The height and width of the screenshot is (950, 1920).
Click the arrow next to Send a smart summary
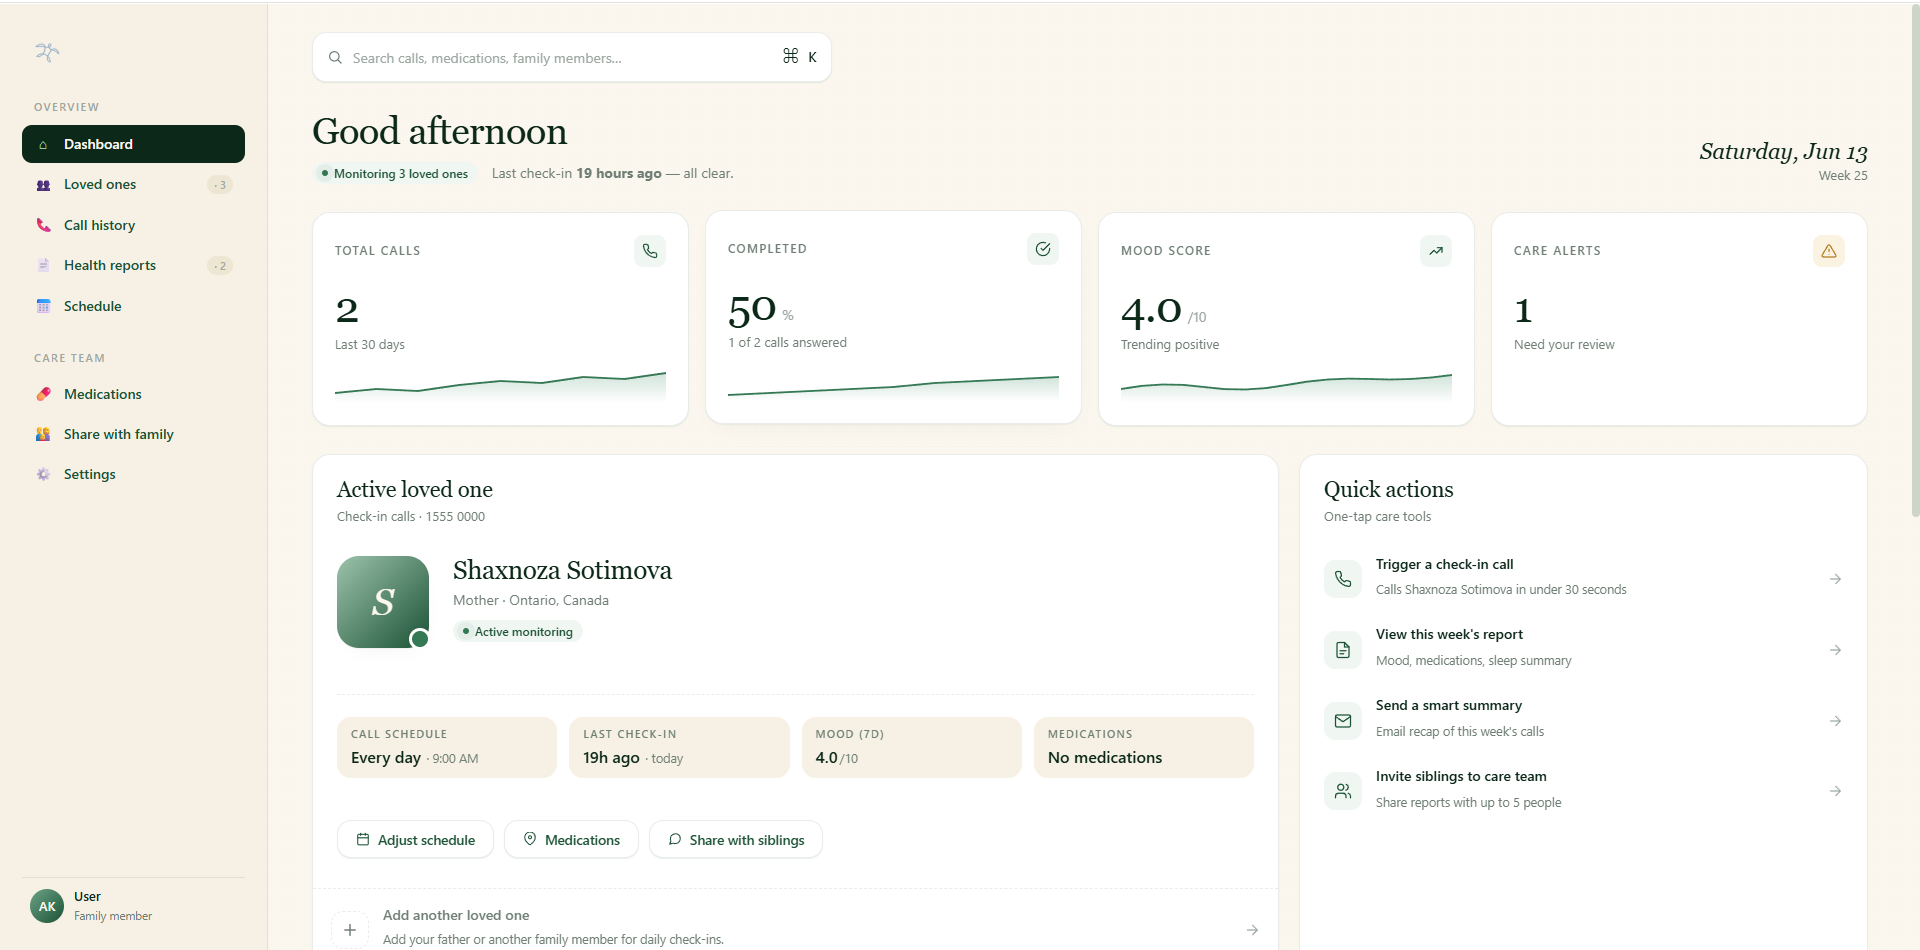1836,721
